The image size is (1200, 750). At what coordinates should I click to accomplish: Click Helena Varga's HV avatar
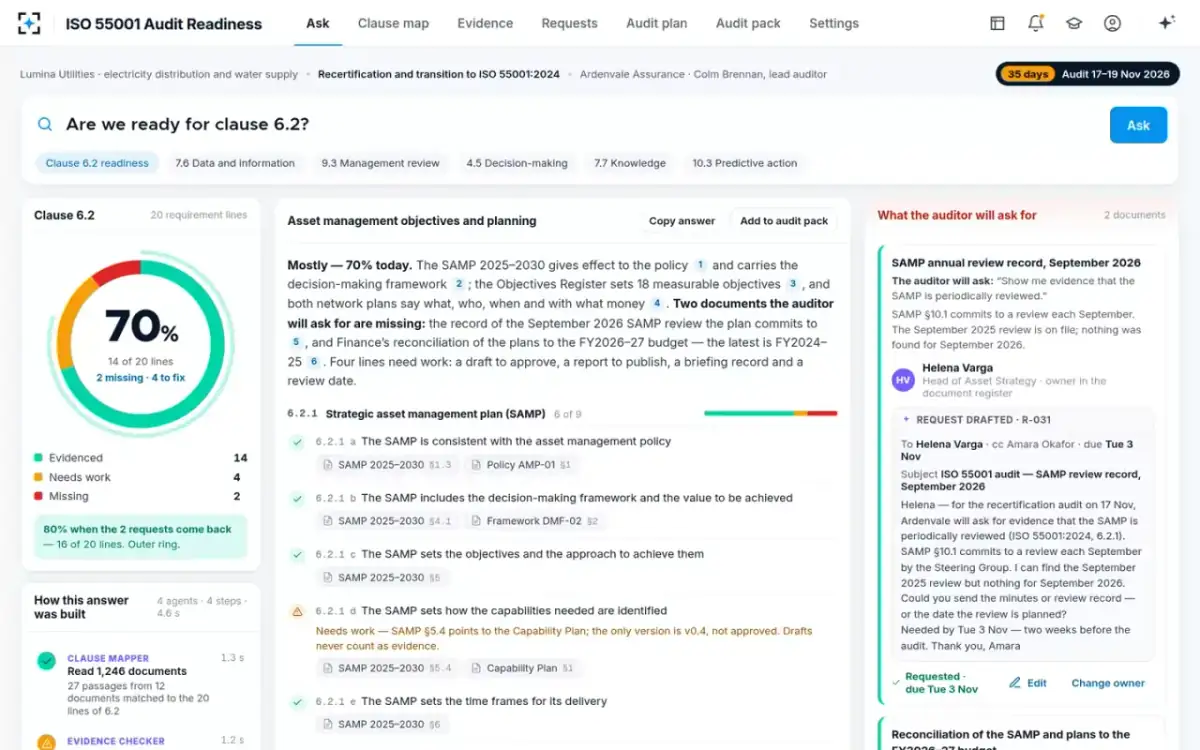903,380
